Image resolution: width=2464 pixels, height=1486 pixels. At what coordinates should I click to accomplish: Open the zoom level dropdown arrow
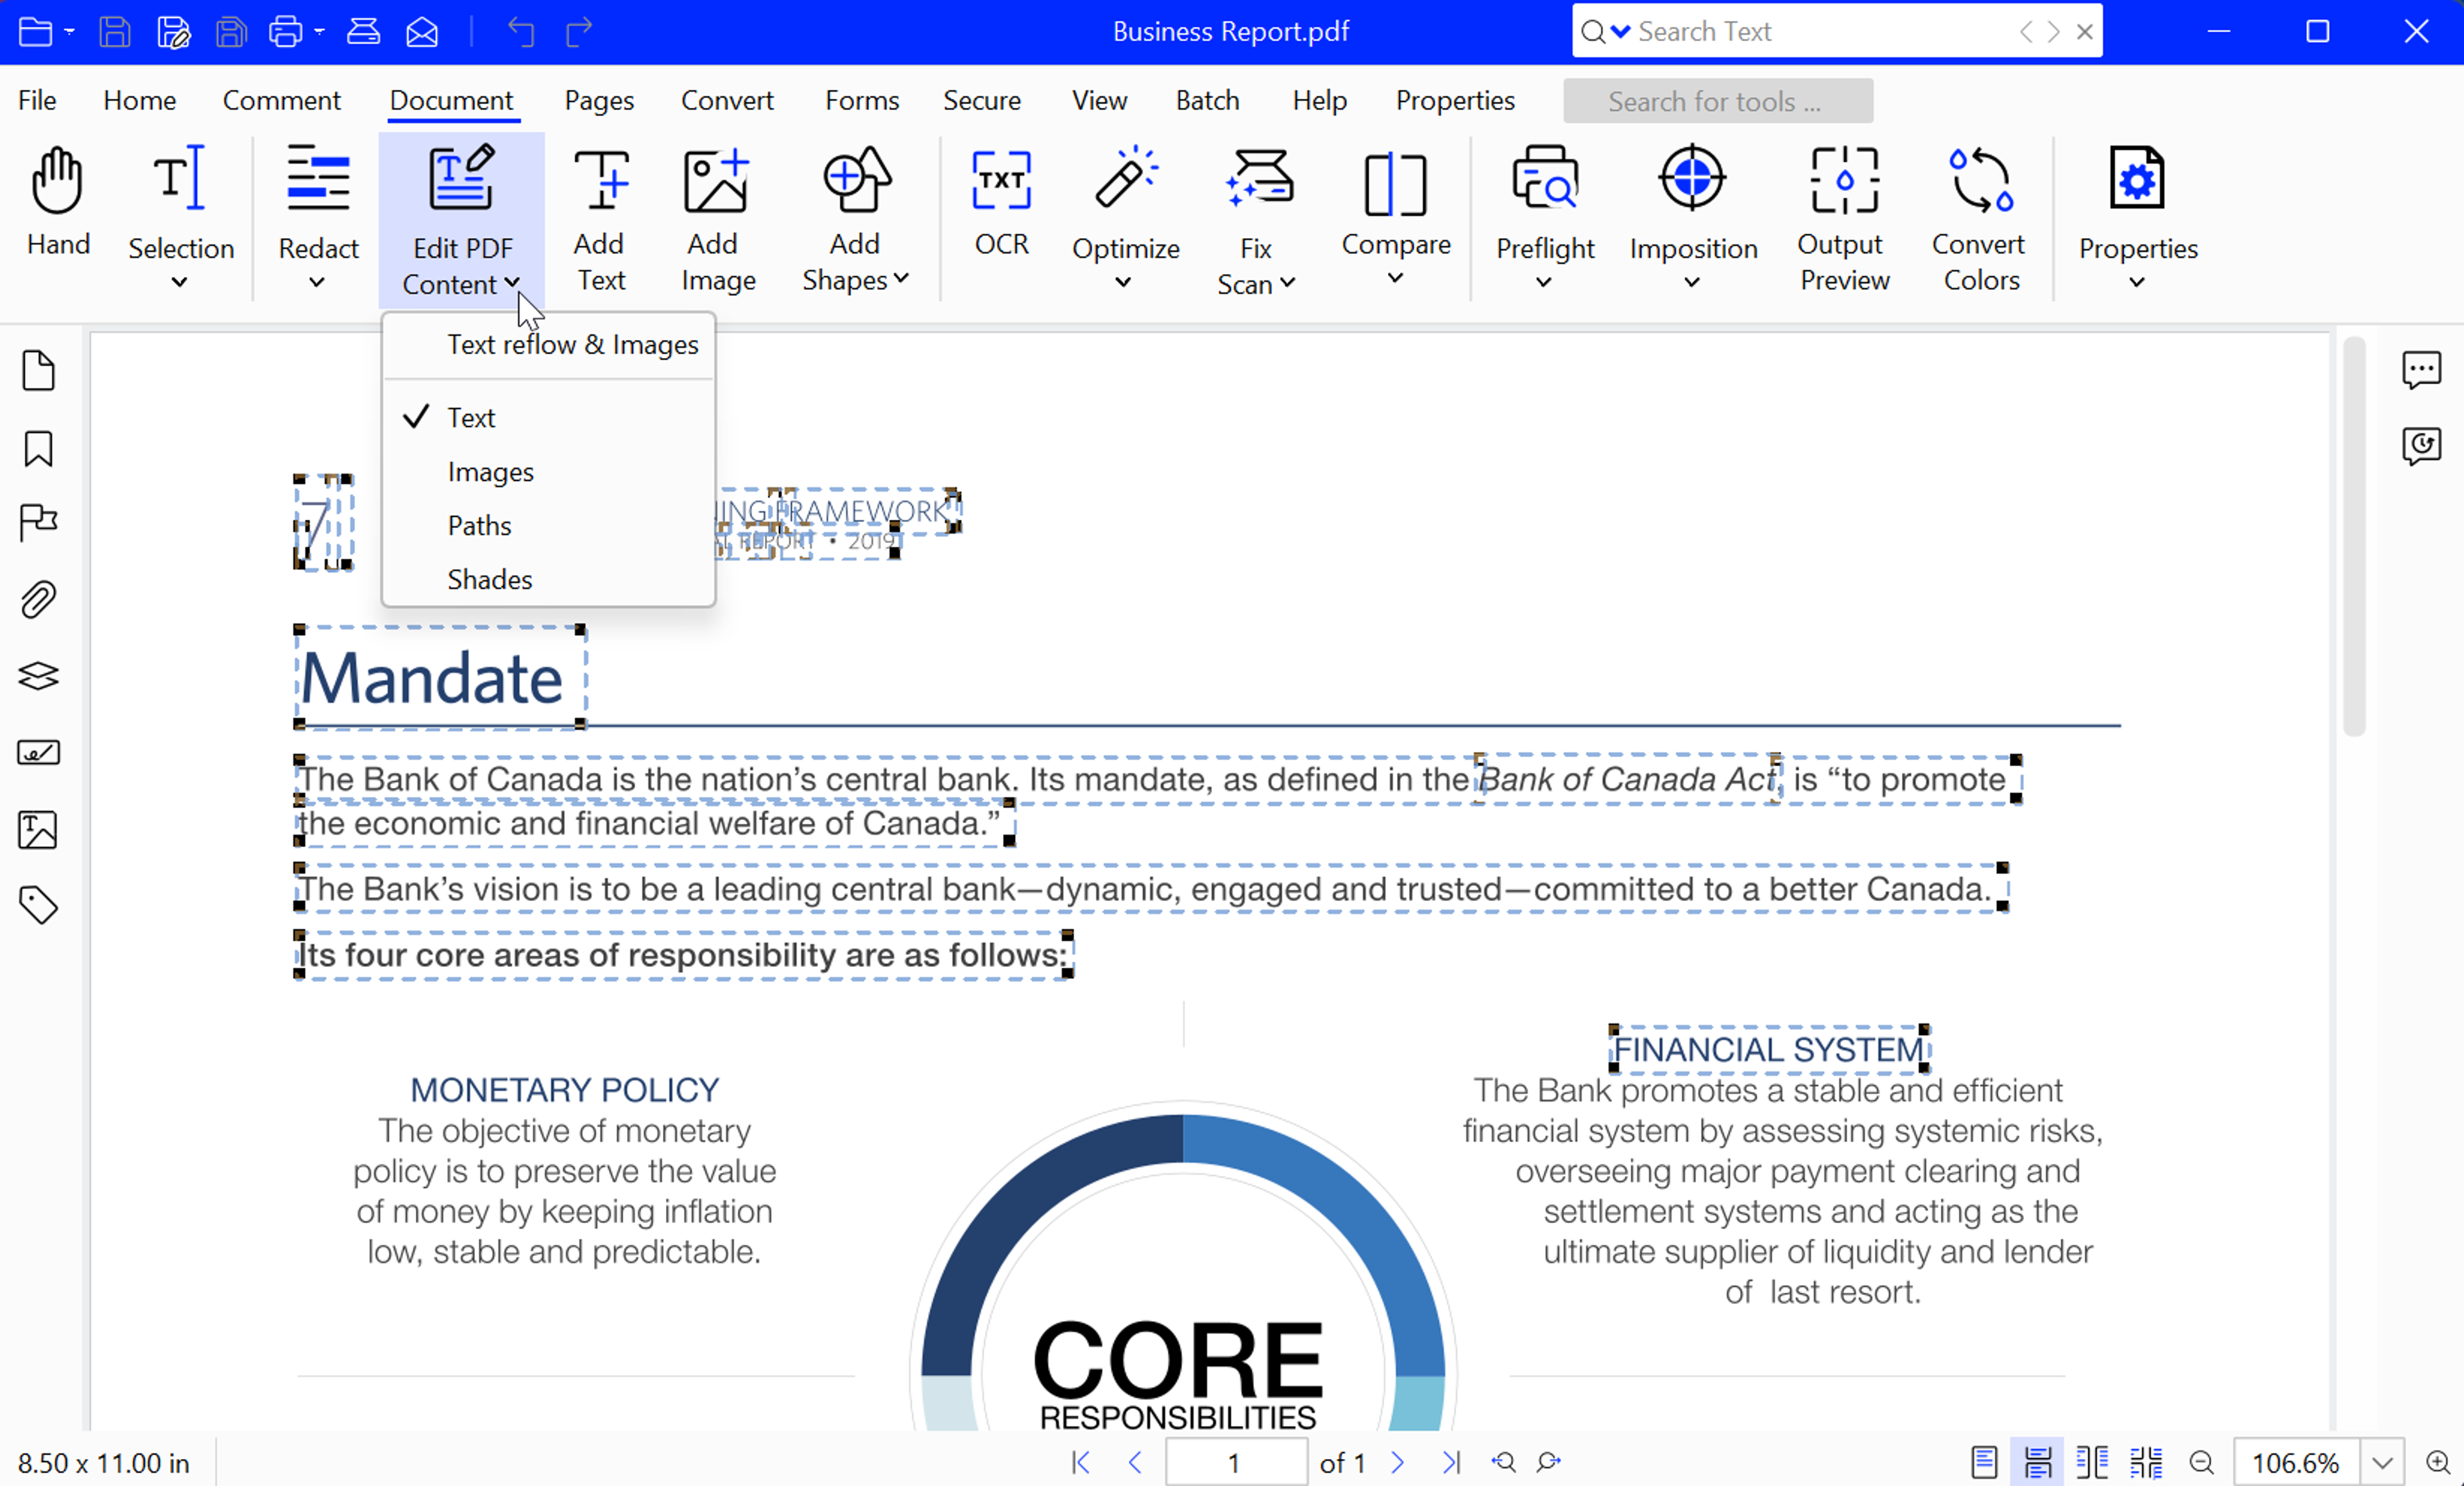2382,1462
